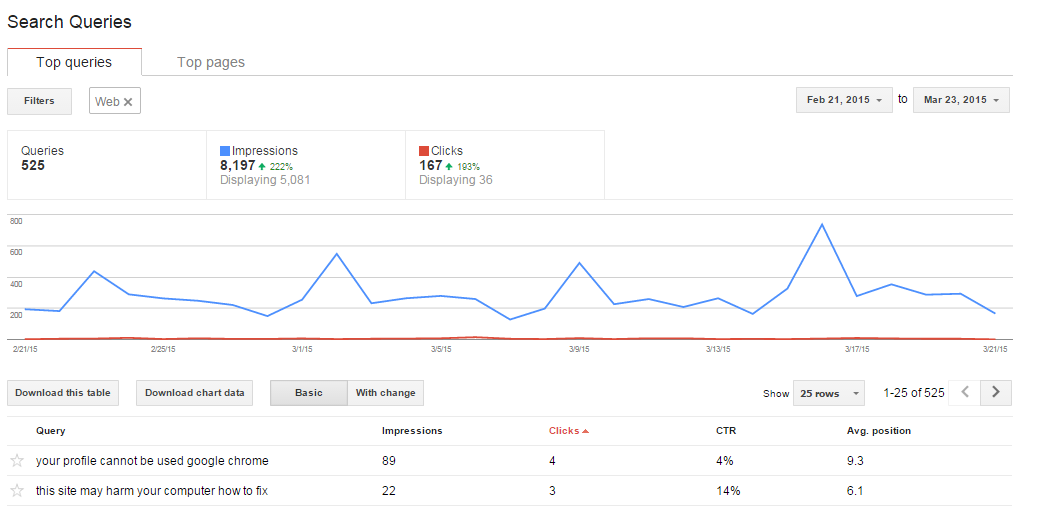Go to next page of results
This screenshot has height=511, width=1043.
(x=995, y=393)
